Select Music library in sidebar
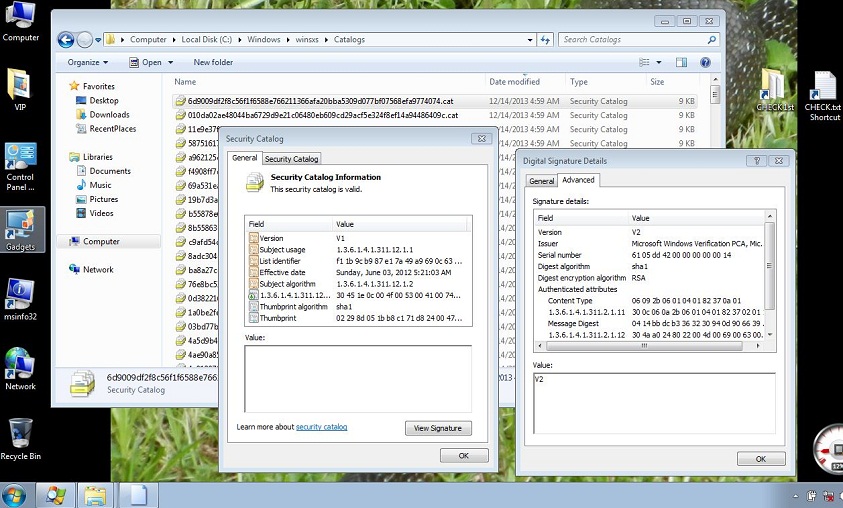The height and width of the screenshot is (508, 843). [x=100, y=185]
